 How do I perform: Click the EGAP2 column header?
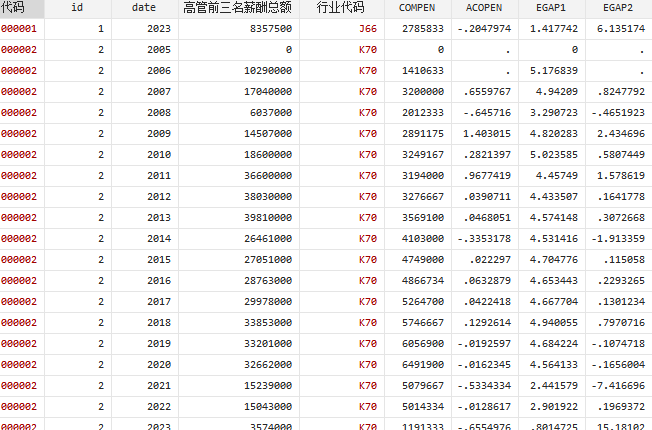click(617, 7)
